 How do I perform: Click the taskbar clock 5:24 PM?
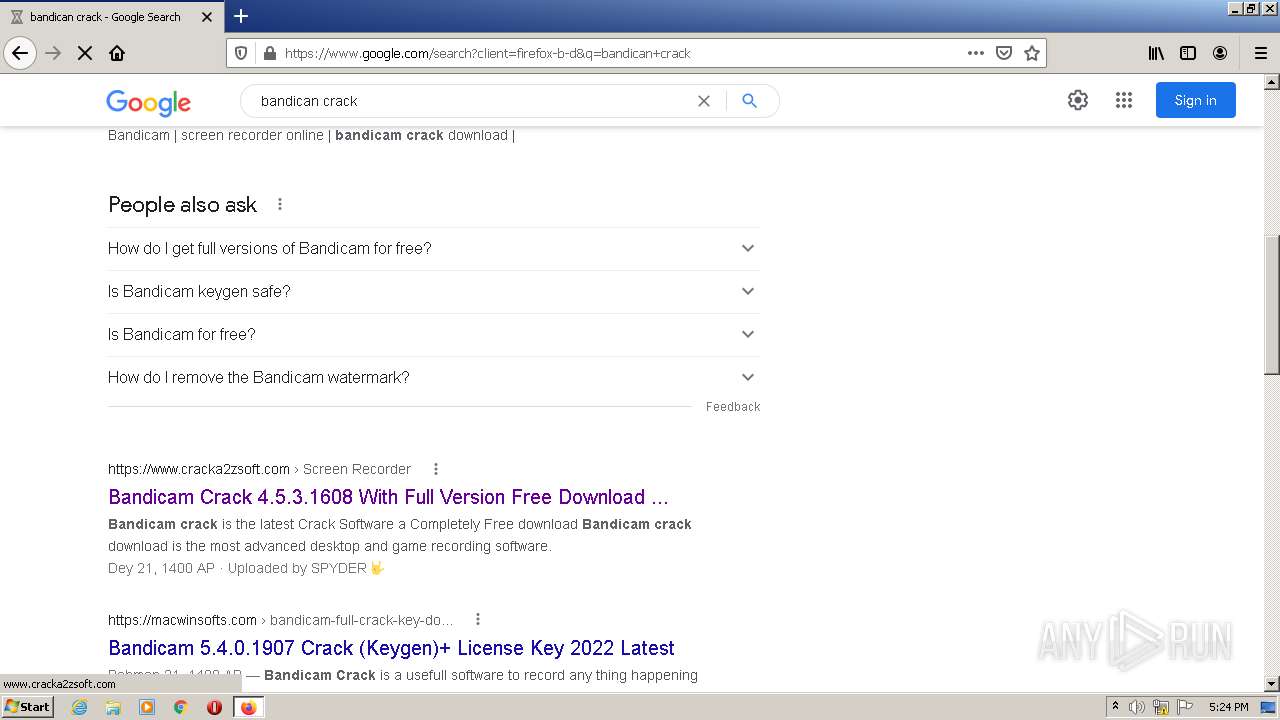(x=1229, y=707)
